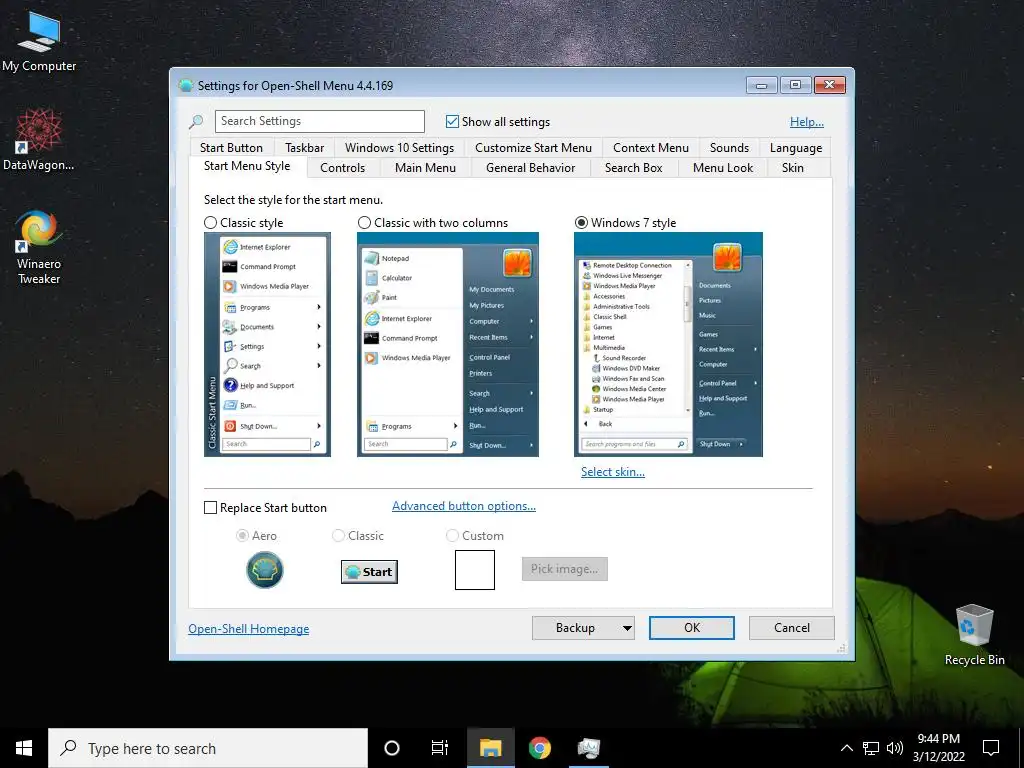Open the DataWagon desktop shortcut

point(39,139)
